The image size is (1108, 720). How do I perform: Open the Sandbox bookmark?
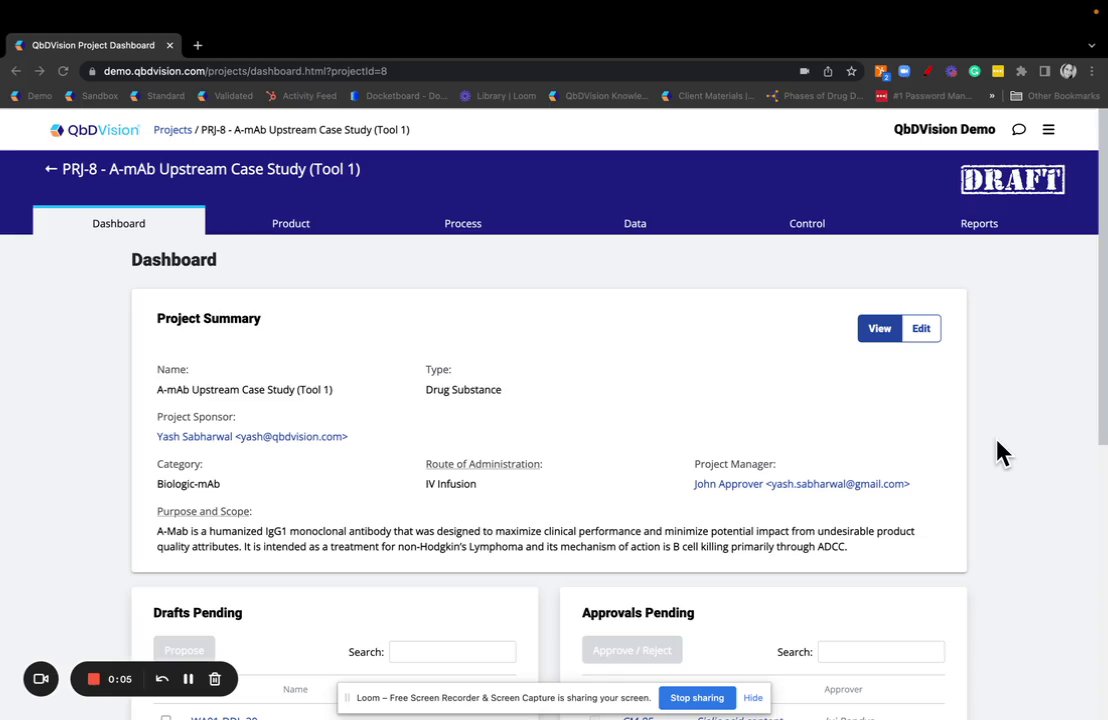[x=91, y=96]
